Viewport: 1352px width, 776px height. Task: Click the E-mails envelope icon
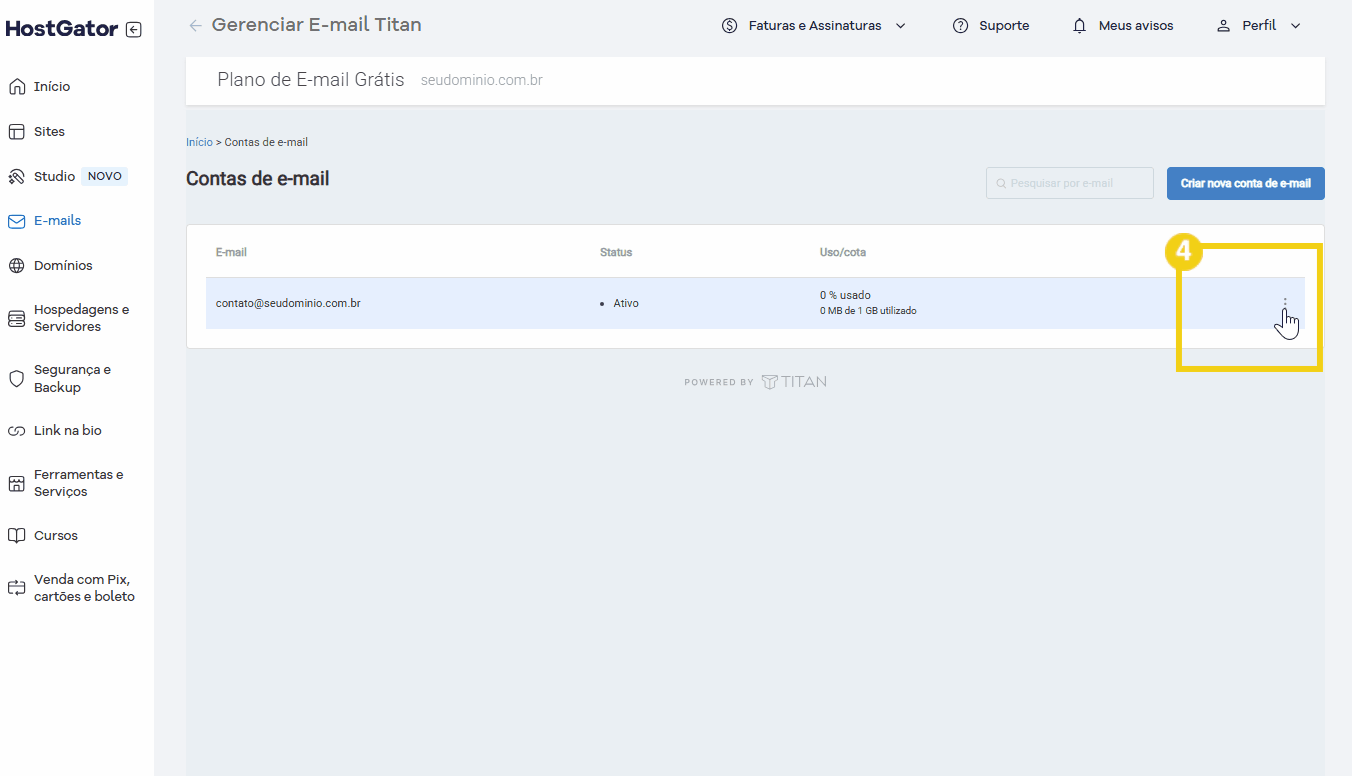tap(16, 221)
